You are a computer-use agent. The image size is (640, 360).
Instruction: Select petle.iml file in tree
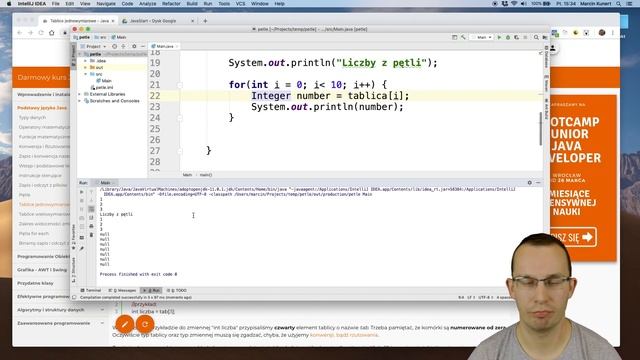(x=102, y=87)
